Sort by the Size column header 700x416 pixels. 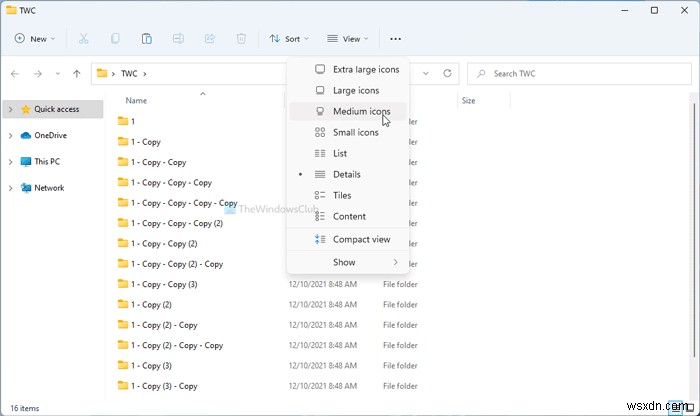pyautogui.click(x=468, y=100)
